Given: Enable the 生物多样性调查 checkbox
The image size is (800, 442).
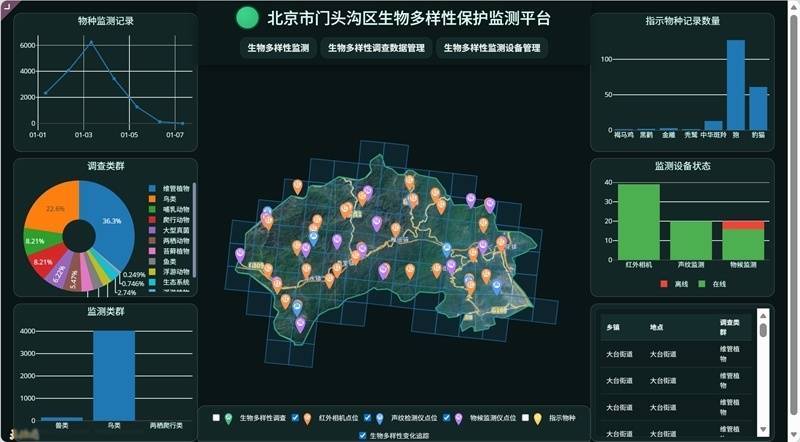Looking at the screenshot, I should [x=216, y=419].
